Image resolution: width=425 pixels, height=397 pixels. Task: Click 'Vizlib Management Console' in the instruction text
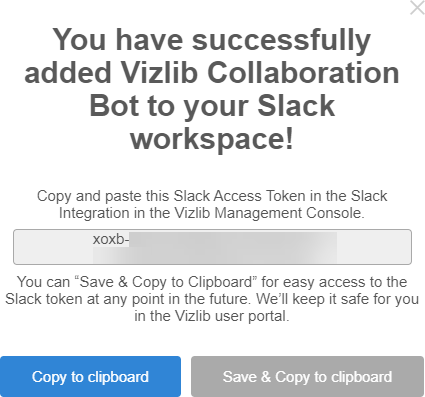[x=268, y=213]
